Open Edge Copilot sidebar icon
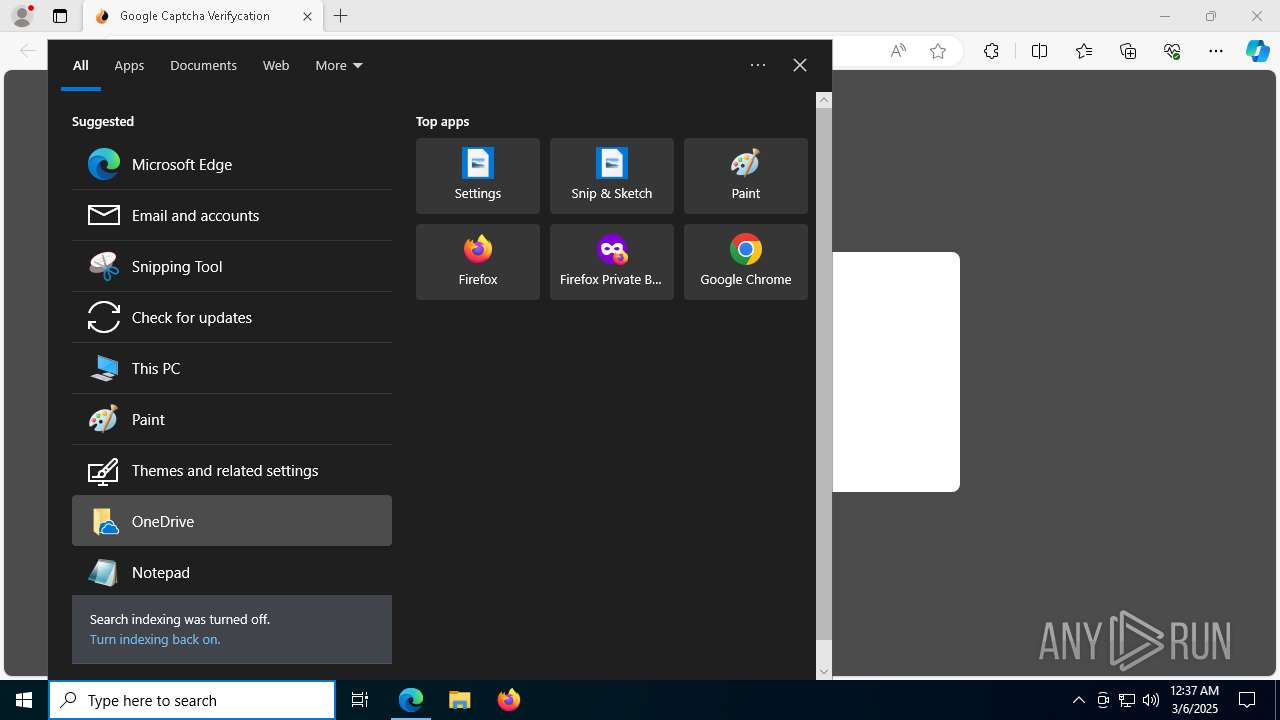The height and width of the screenshot is (720, 1280). click(1257, 51)
